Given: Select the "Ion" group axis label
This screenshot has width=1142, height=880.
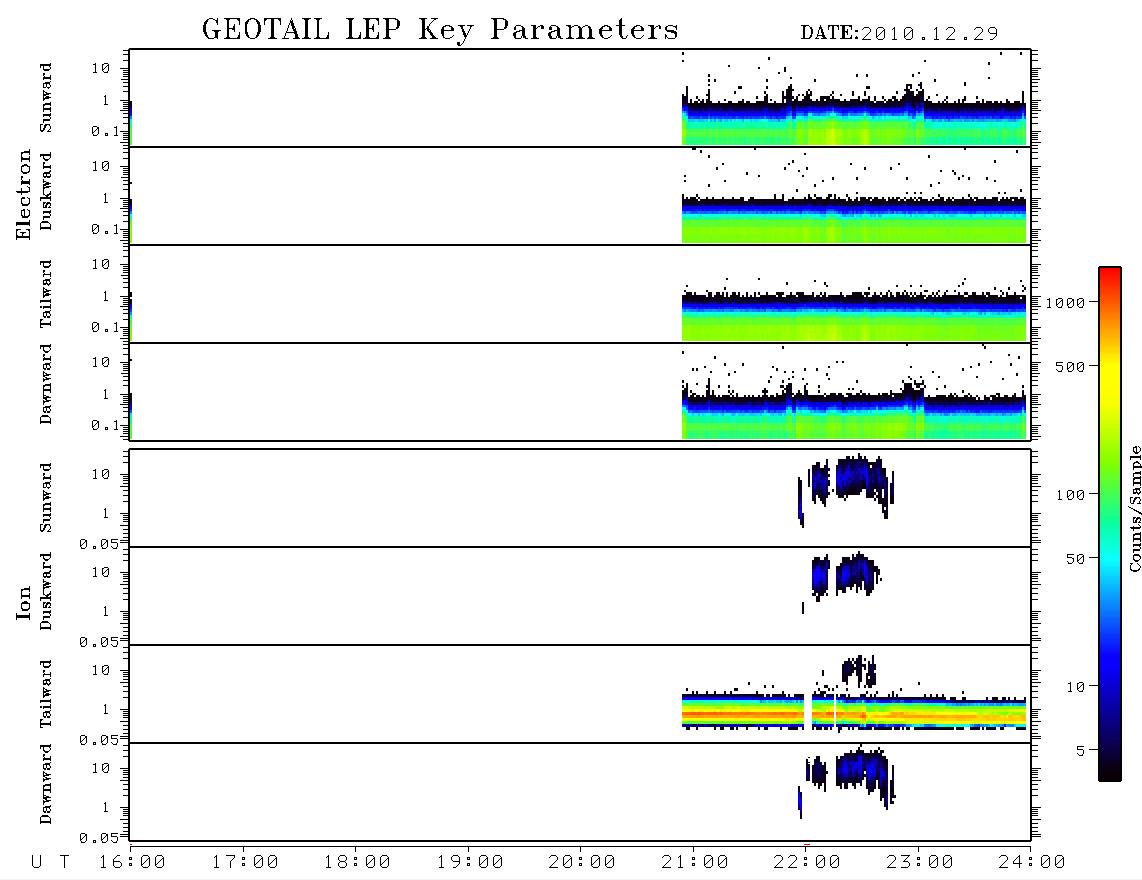Looking at the screenshot, I should click(23, 603).
